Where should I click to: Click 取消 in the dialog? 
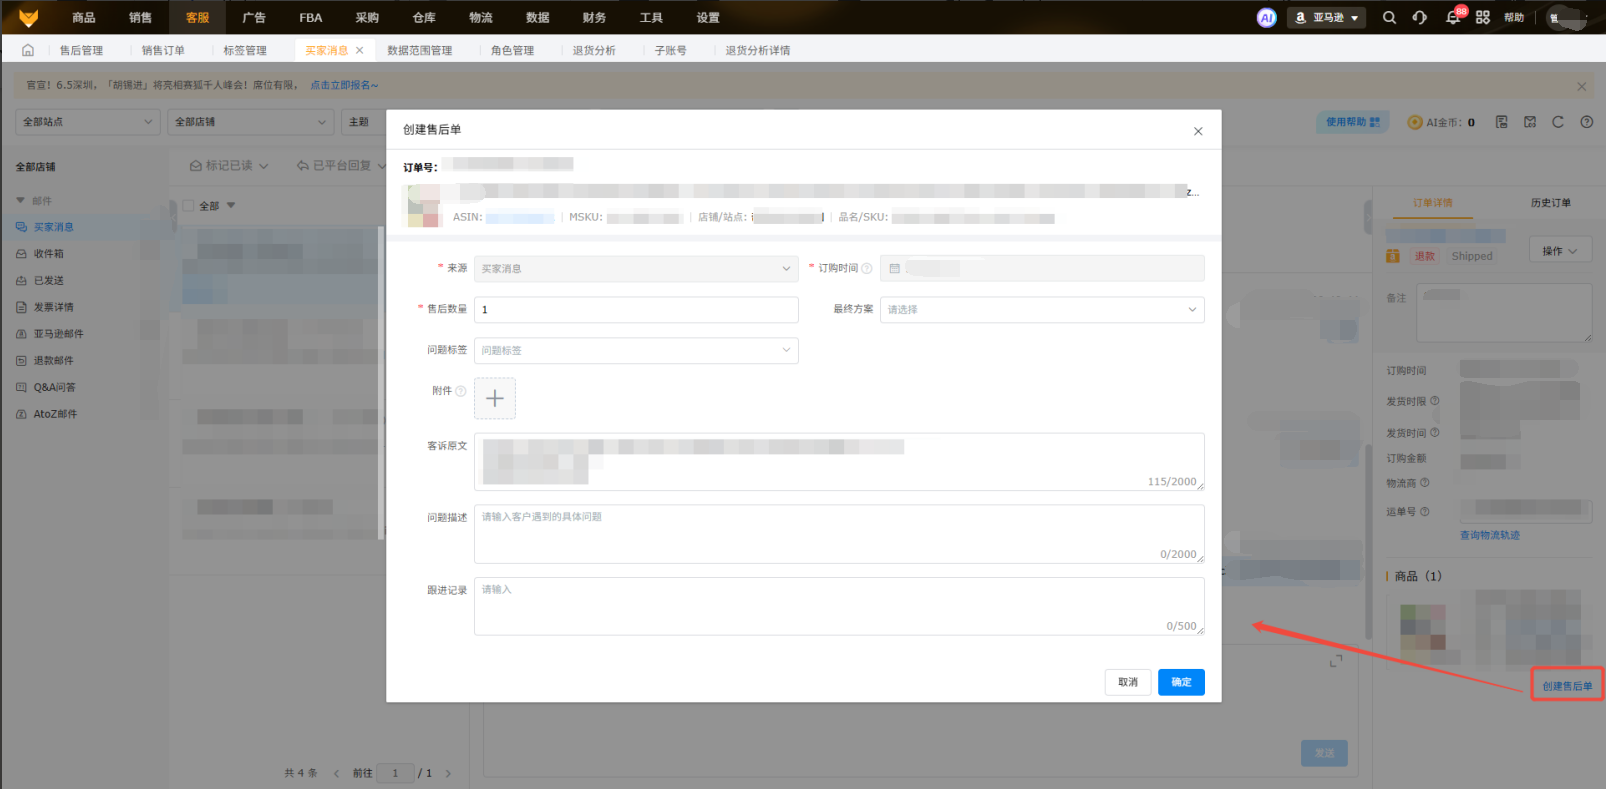[x=1128, y=682]
